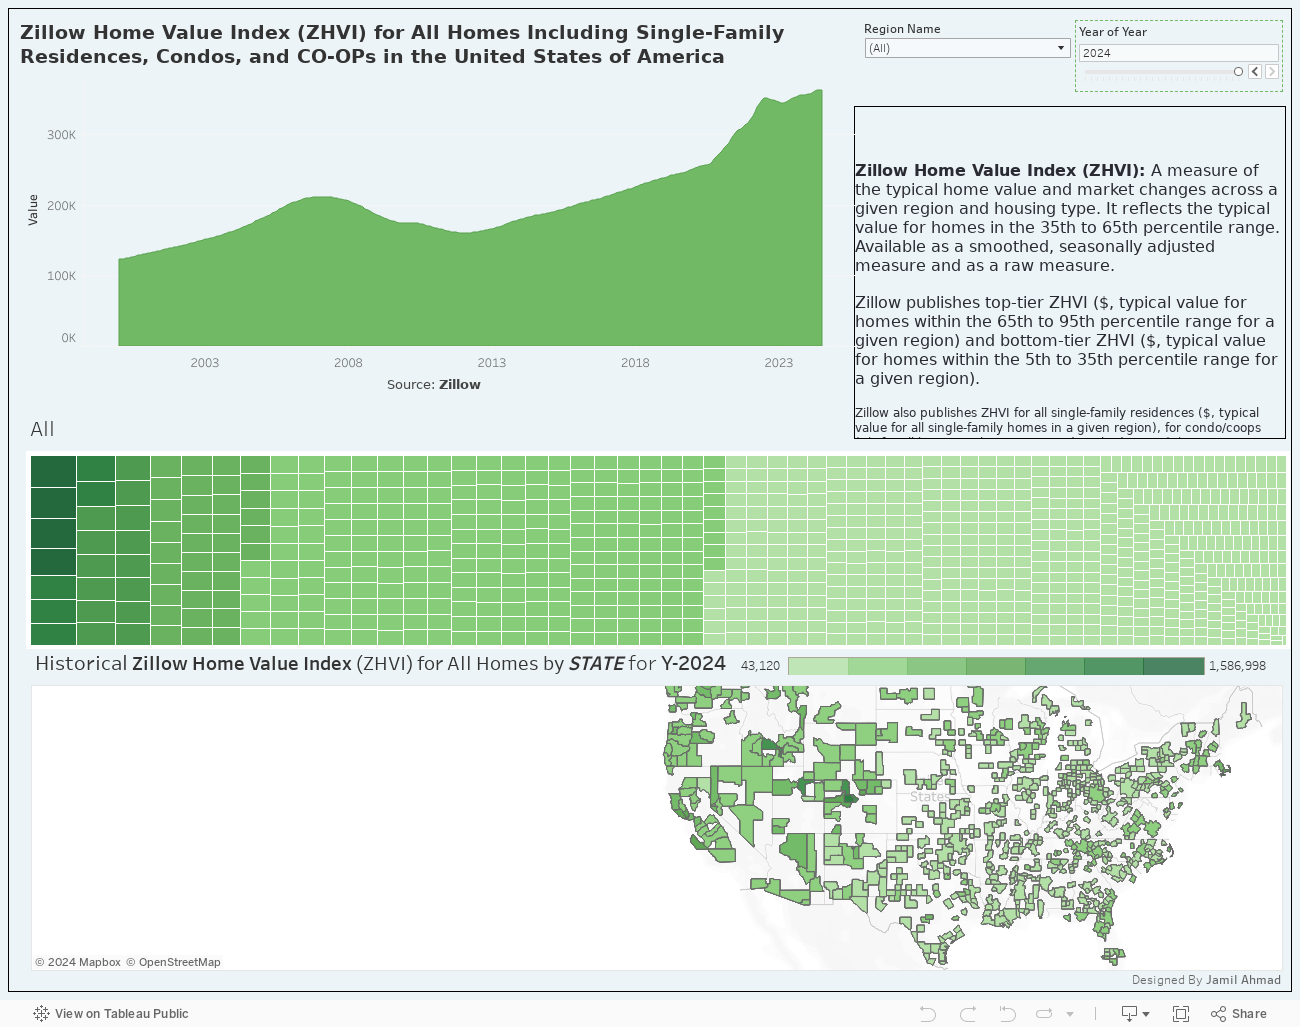Click the 'All' treemap heading
The width and height of the screenshot is (1300, 1027).
(42, 429)
